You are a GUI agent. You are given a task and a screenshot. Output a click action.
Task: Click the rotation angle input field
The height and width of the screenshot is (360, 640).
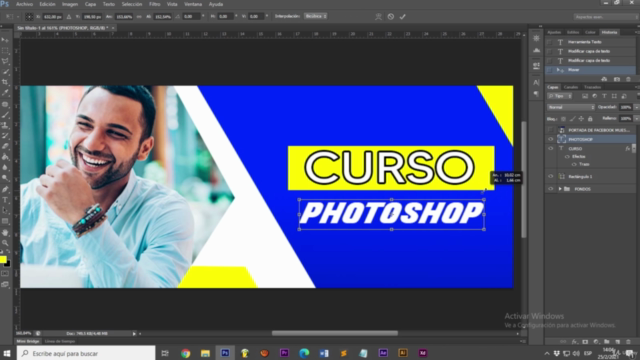point(191,17)
